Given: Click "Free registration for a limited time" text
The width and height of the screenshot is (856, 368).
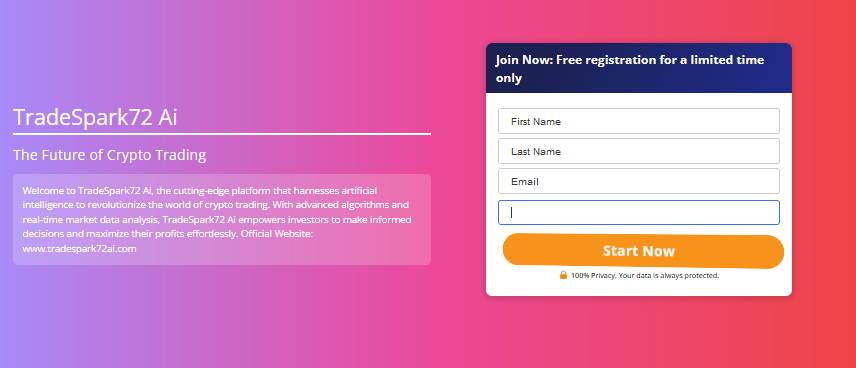Looking at the screenshot, I should coord(660,60).
